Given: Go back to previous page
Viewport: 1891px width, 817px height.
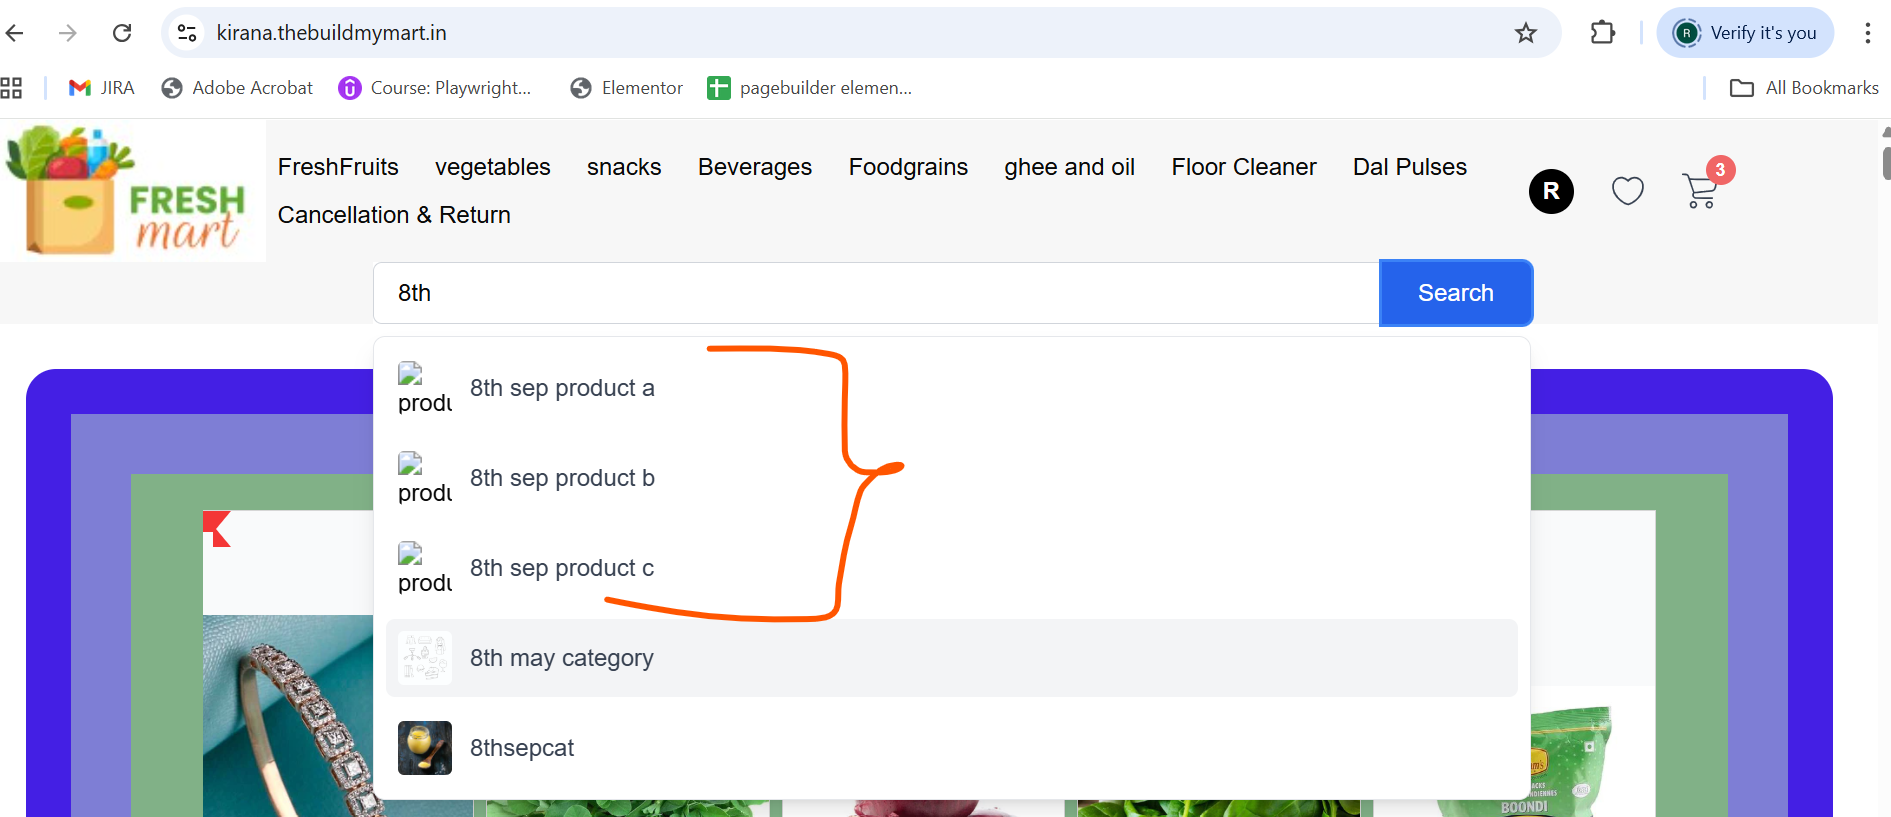Looking at the screenshot, I should coord(15,33).
